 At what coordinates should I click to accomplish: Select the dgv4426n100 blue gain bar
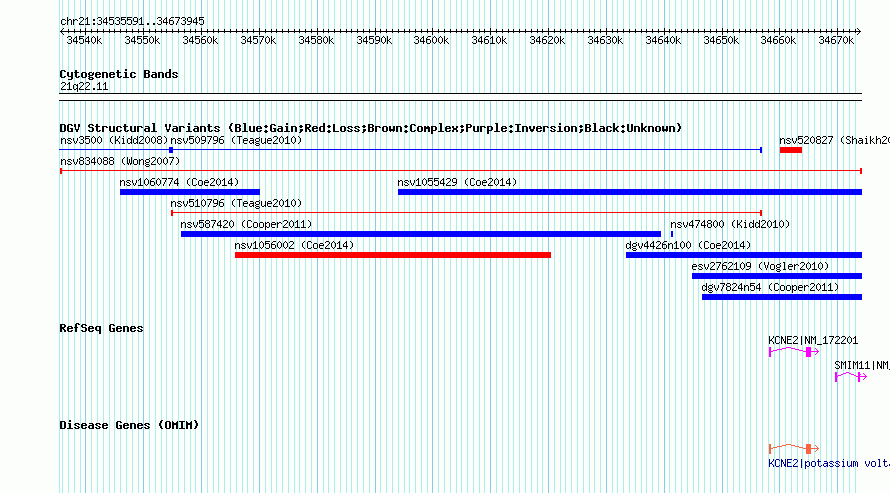click(x=744, y=255)
